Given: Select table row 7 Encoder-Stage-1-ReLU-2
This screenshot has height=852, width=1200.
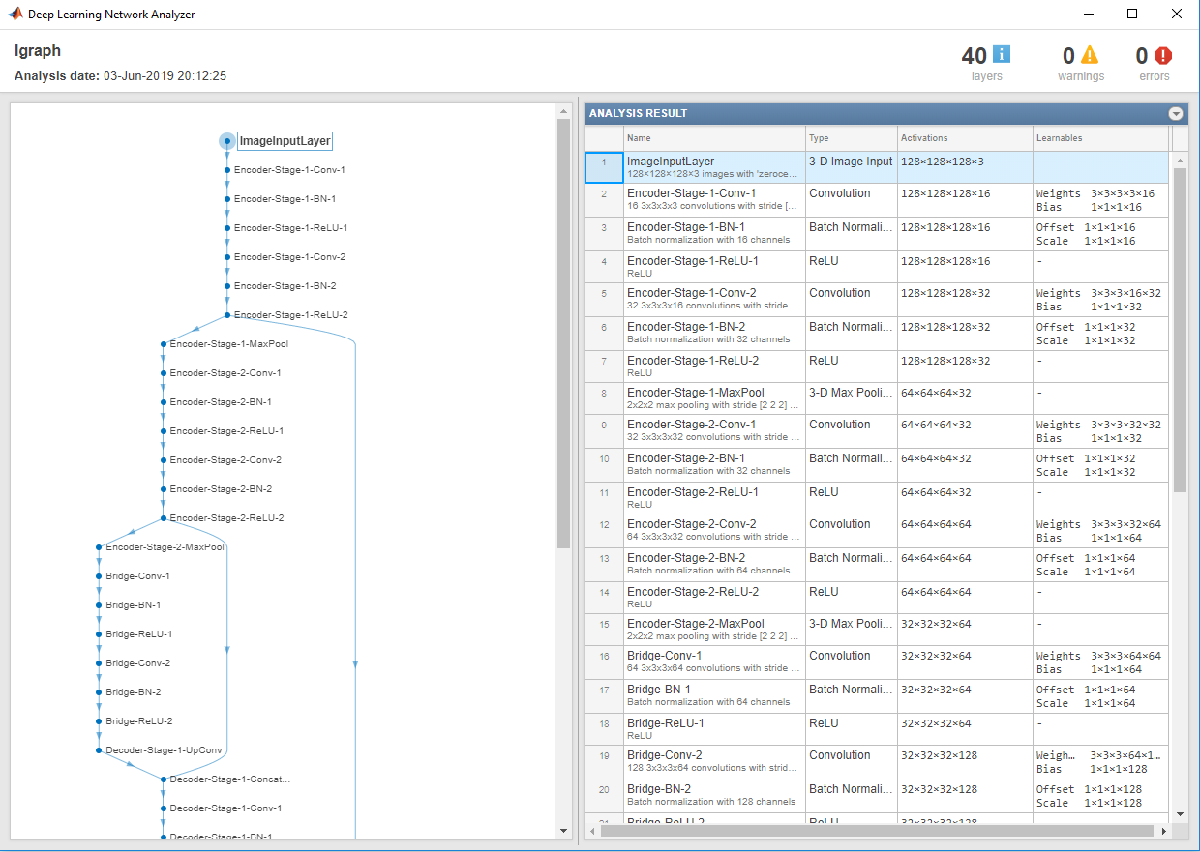Looking at the screenshot, I should [876, 366].
